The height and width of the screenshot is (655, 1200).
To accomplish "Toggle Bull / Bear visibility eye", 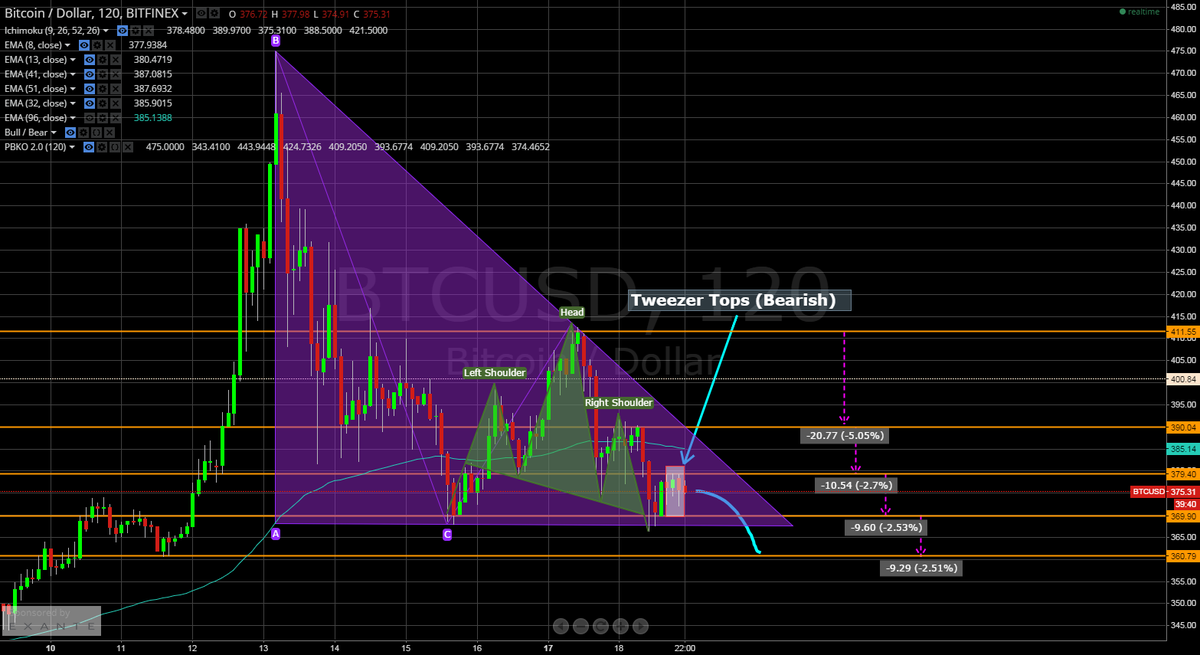I will [x=70, y=132].
